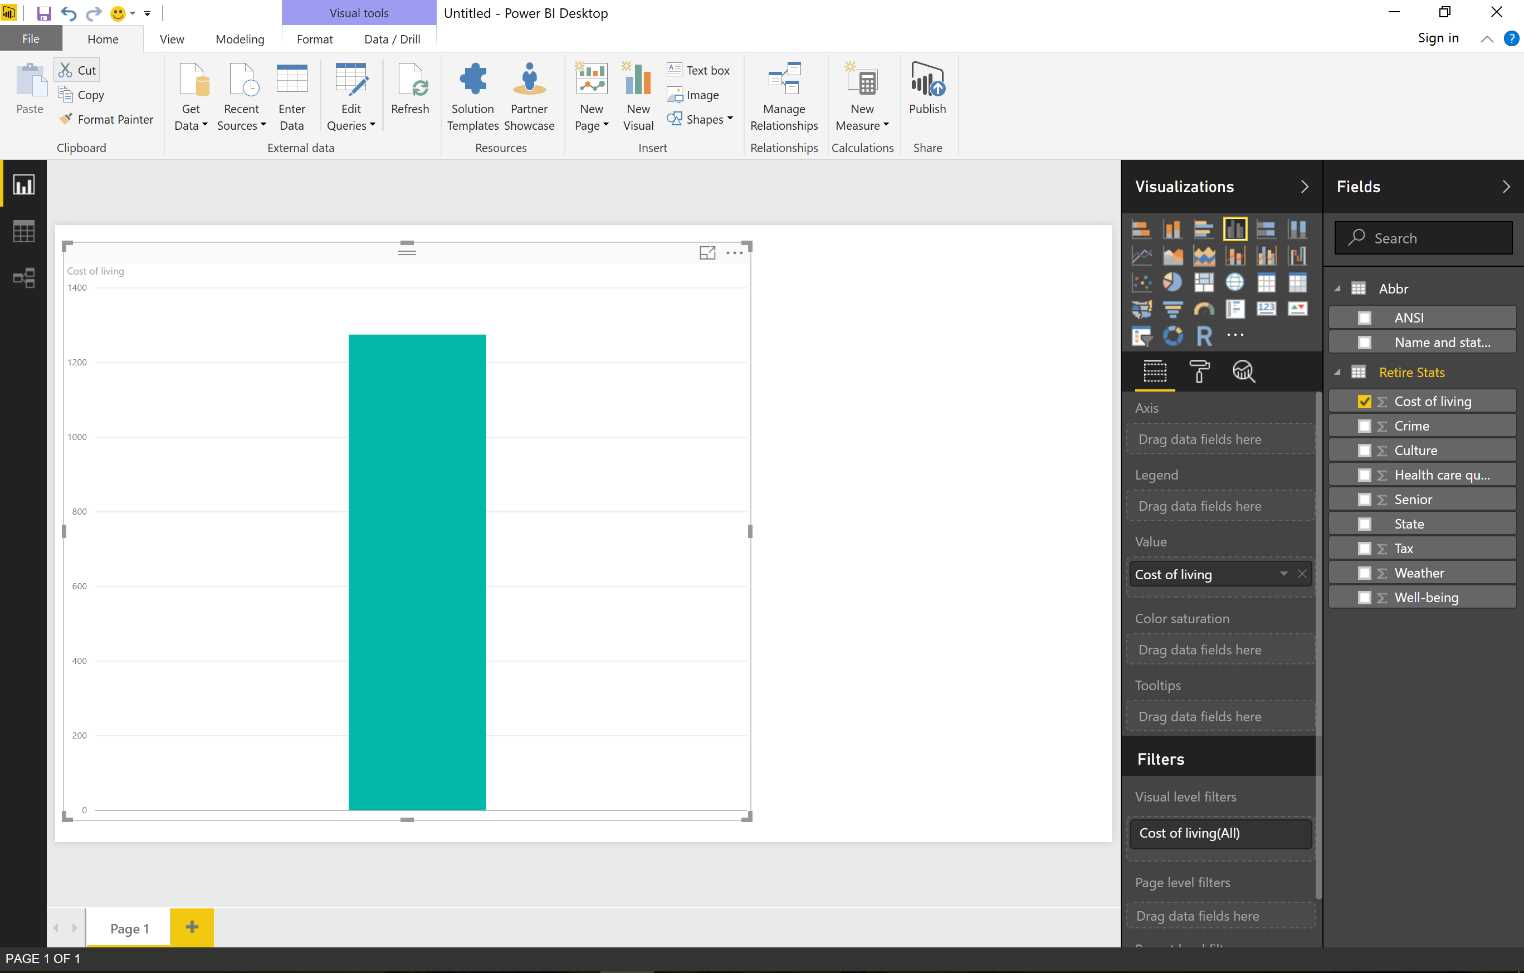This screenshot has height=973, width=1524.
Task: Click Sign in link
Action: pos(1438,38)
